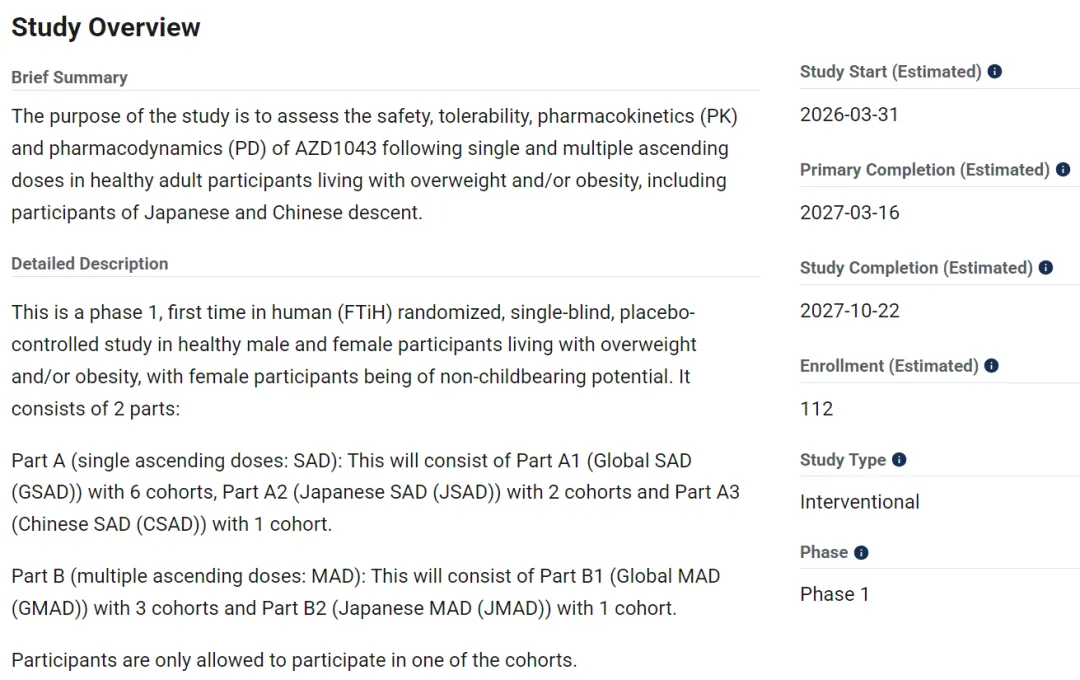Click the 'Participants are only allowed' sentence

pyautogui.click(x=294, y=660)
